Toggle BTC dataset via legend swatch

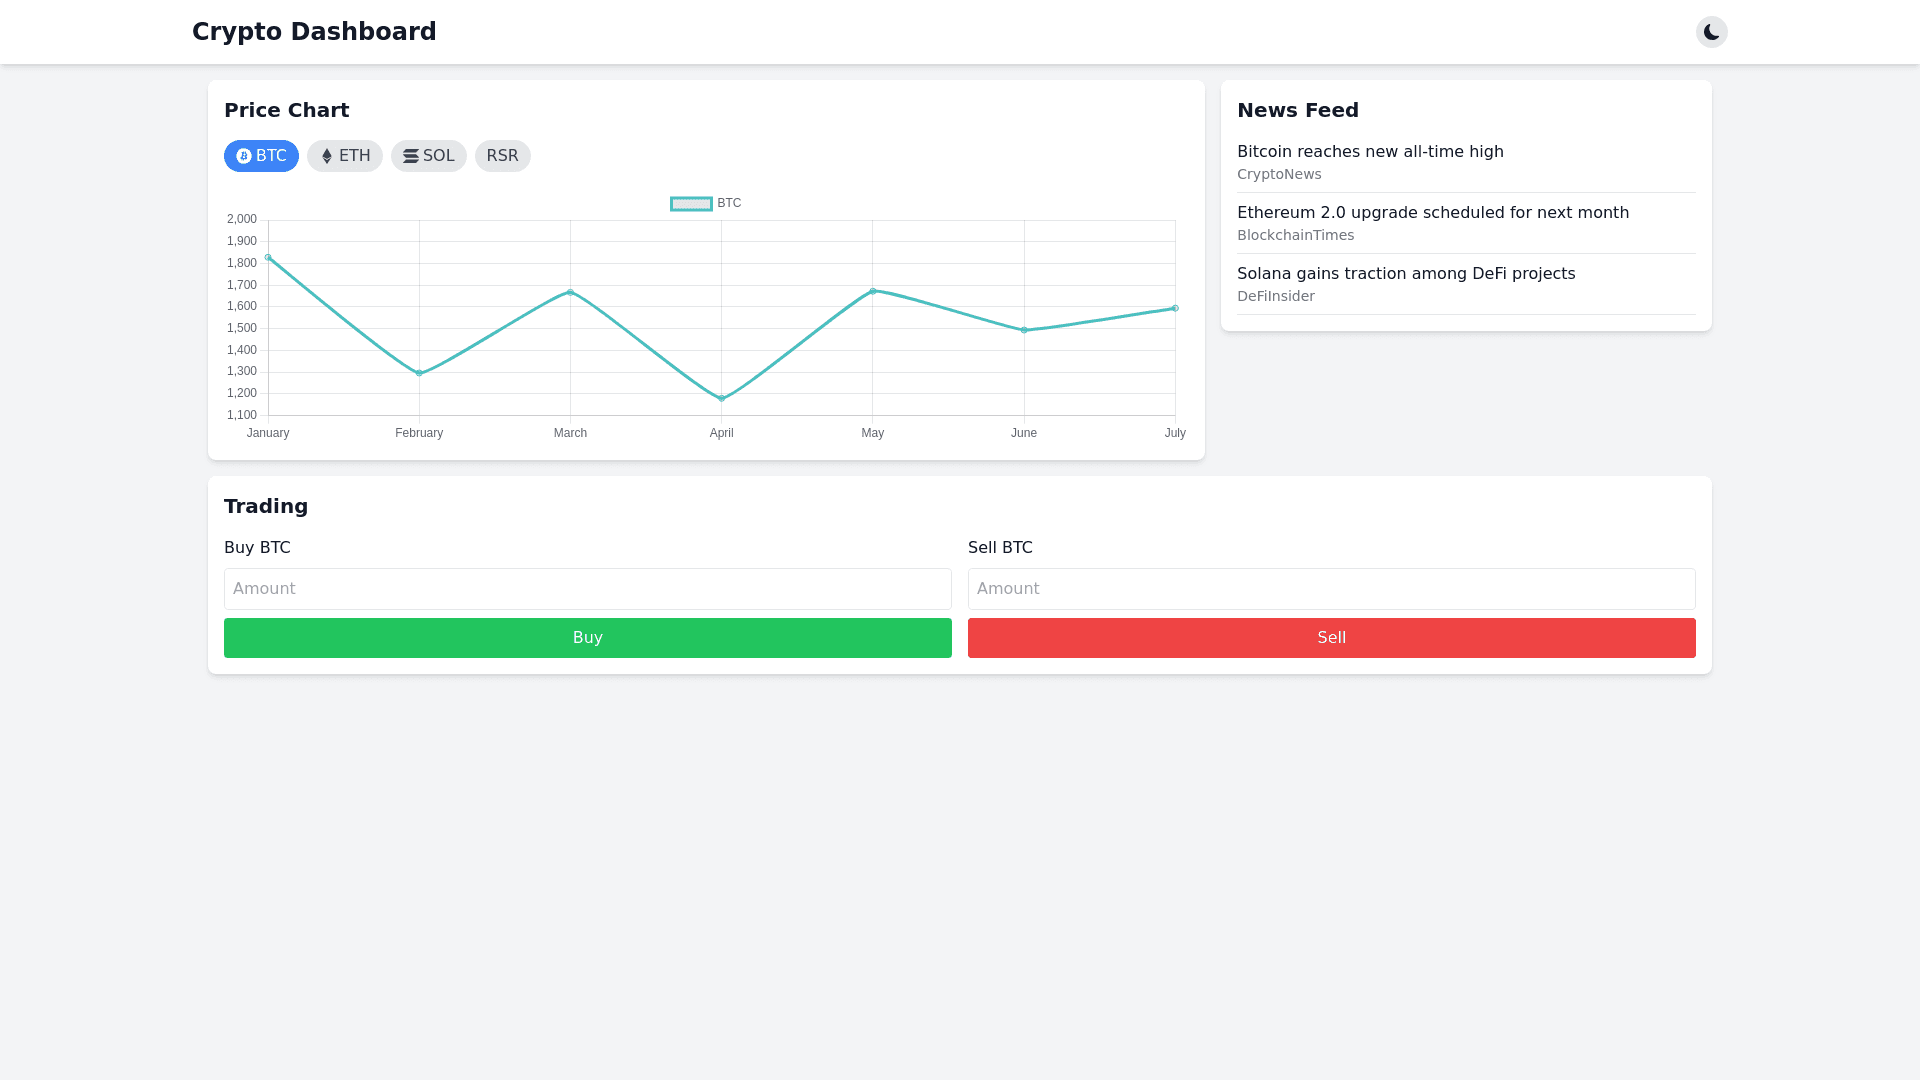point(691,204)
